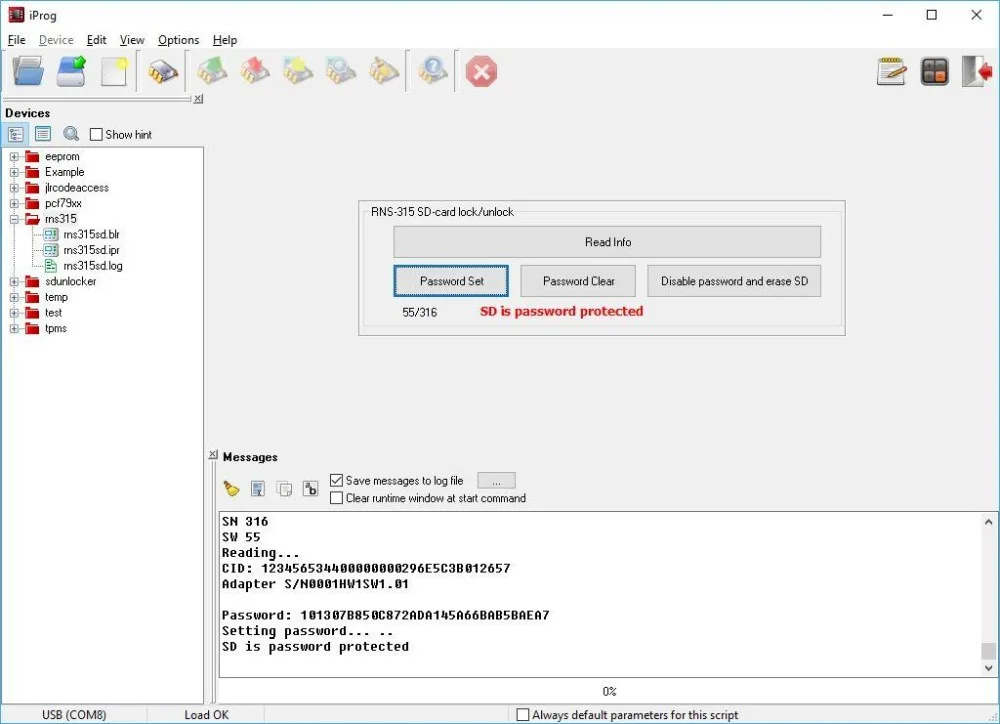The width and height of the screenshot is (1000, 724).
Task: Click the USB (COM8) status bar entry
Action: [x=74, y=715]
